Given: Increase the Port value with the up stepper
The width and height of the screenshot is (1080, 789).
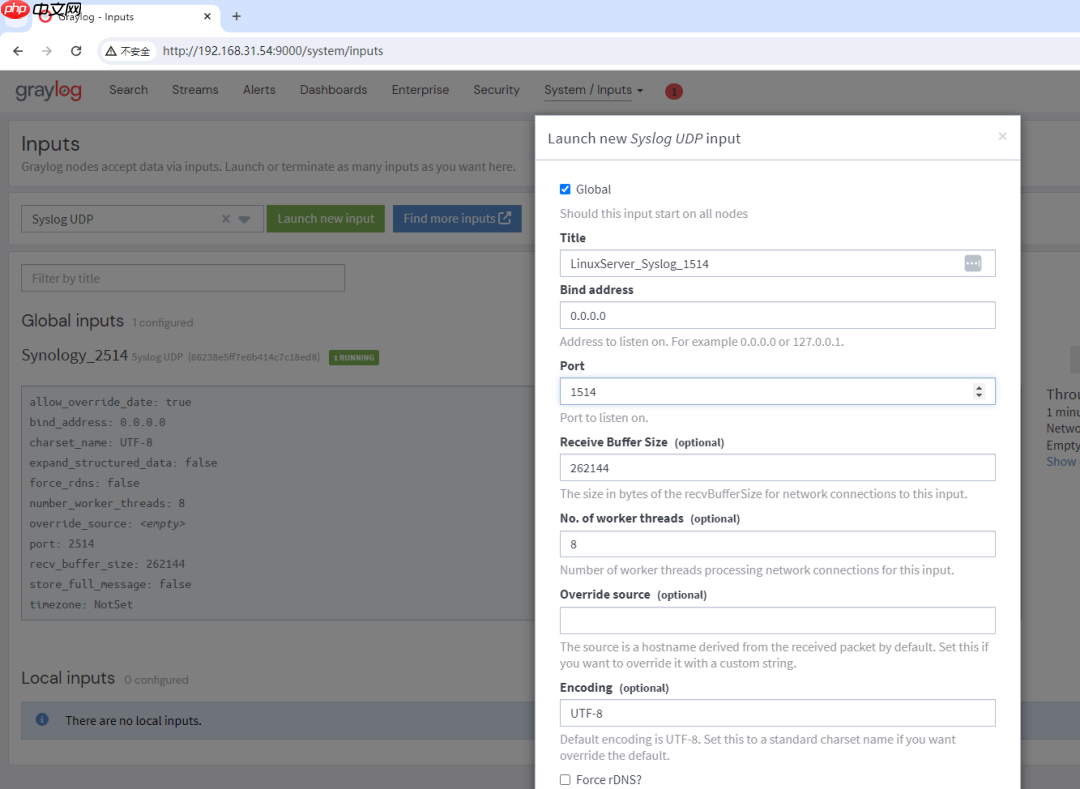Looking at the screenshot, I should tap(979, 386).
